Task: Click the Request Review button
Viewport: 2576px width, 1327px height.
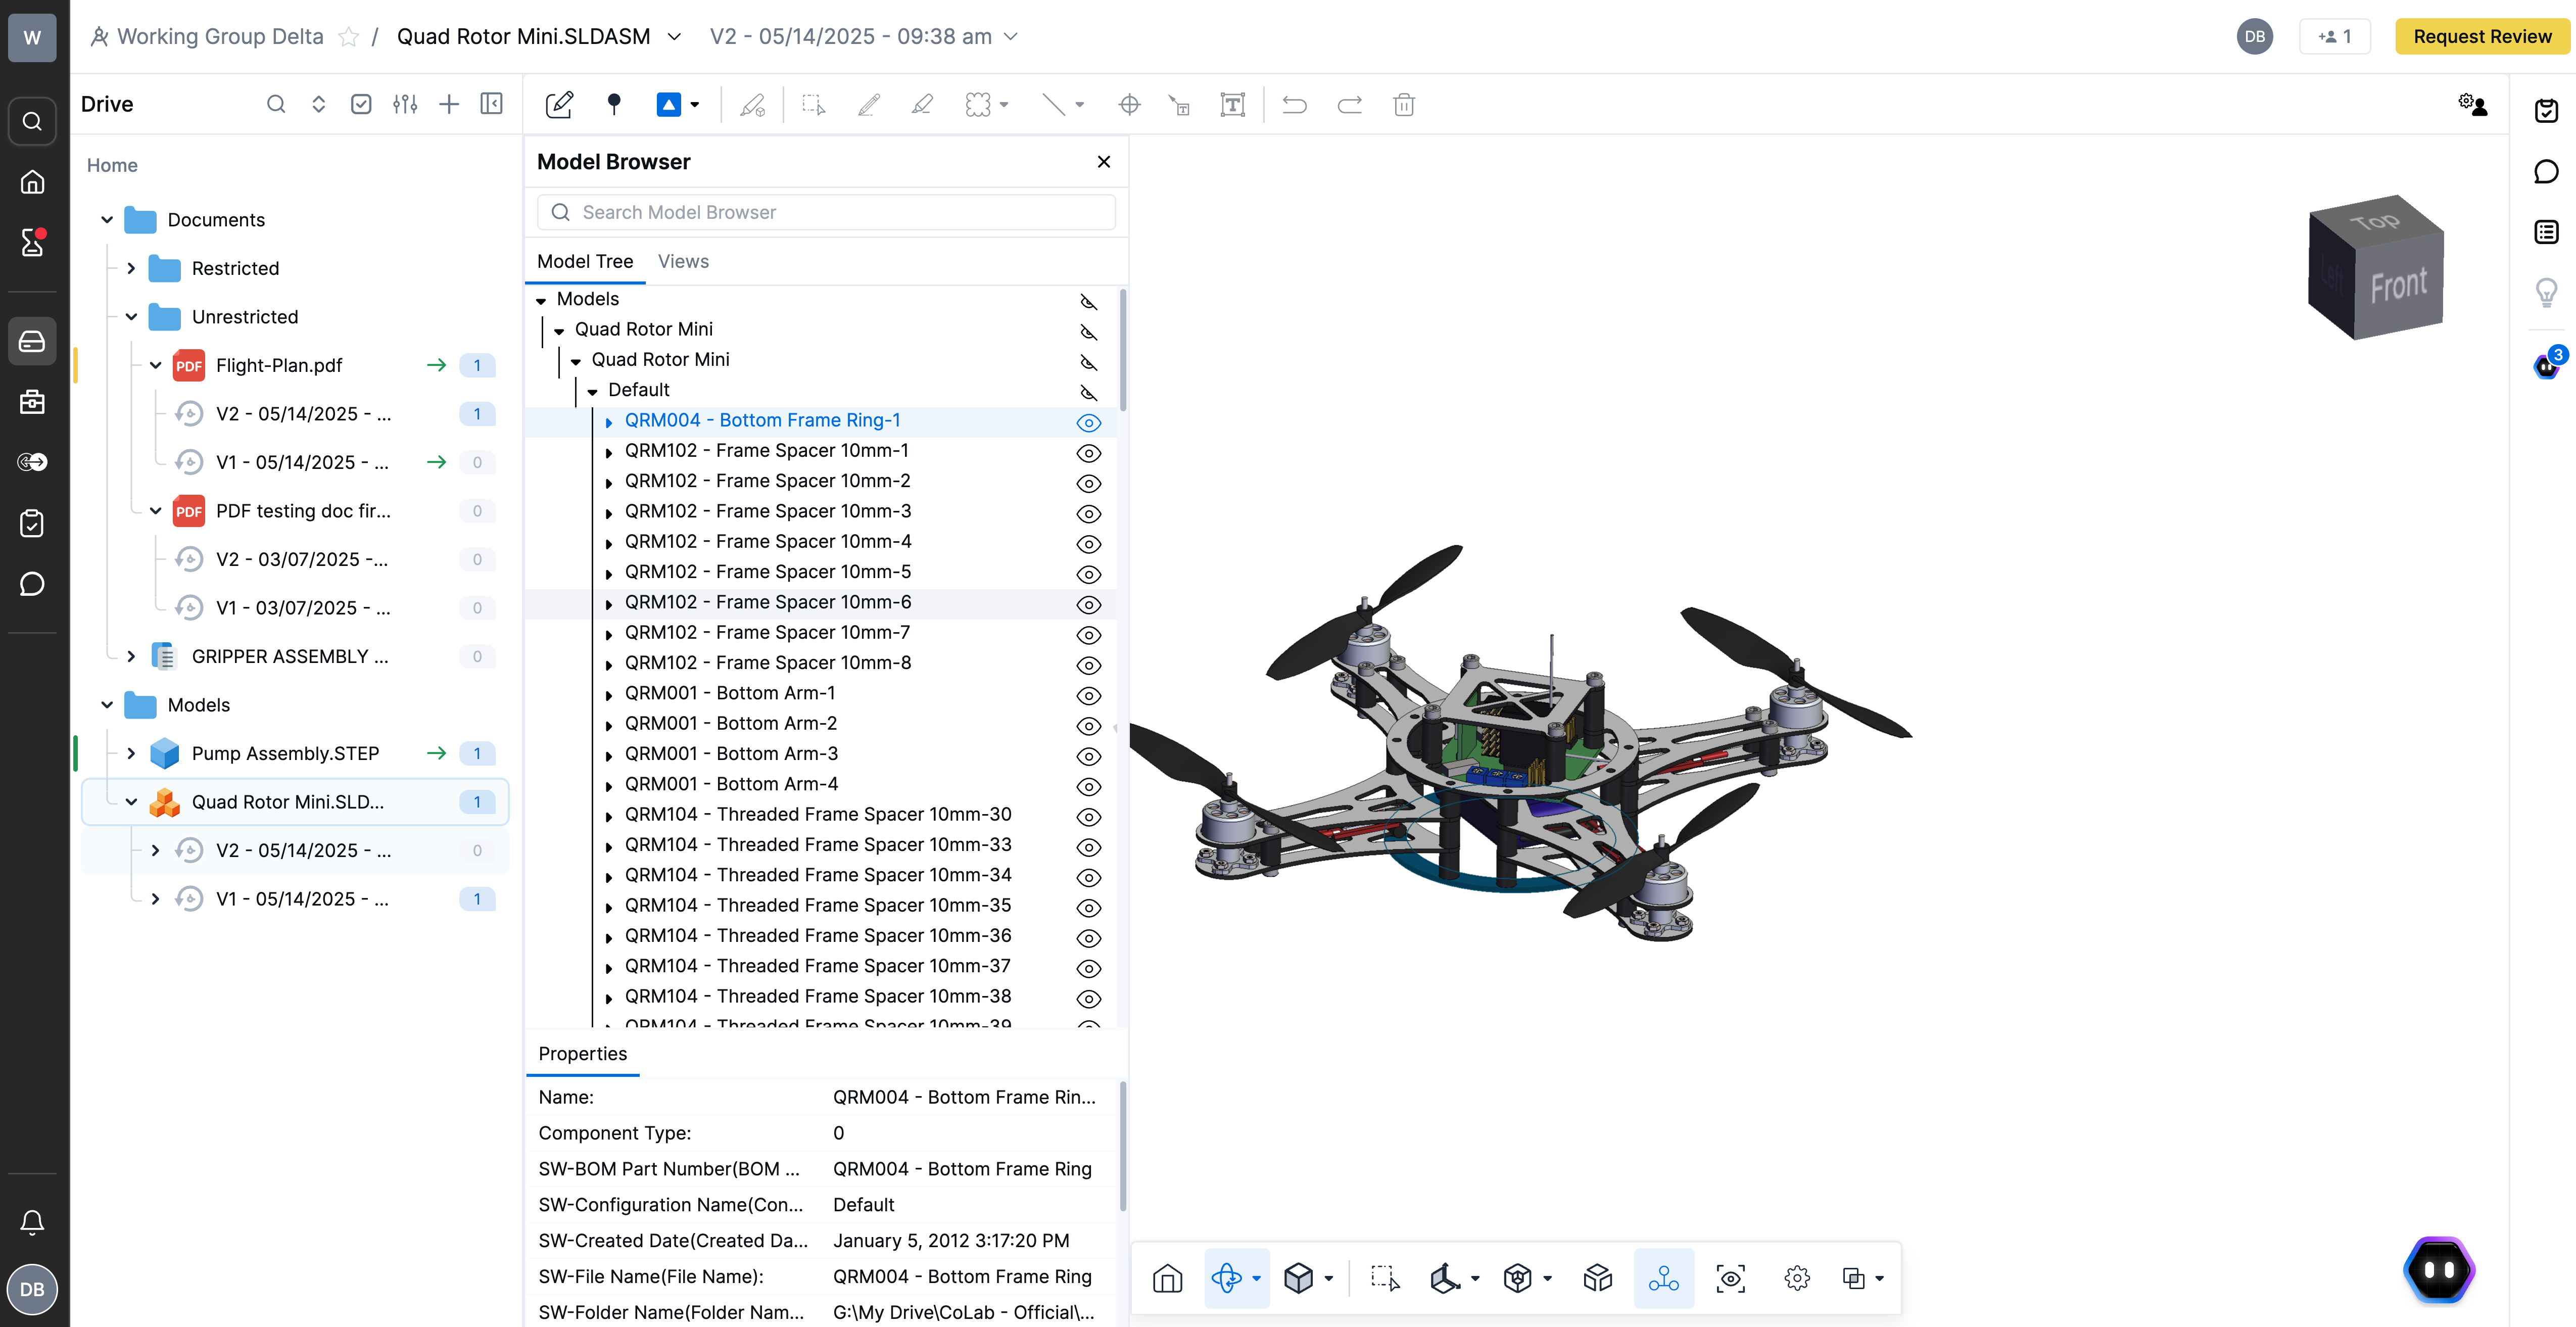Action: (2482, 36)
